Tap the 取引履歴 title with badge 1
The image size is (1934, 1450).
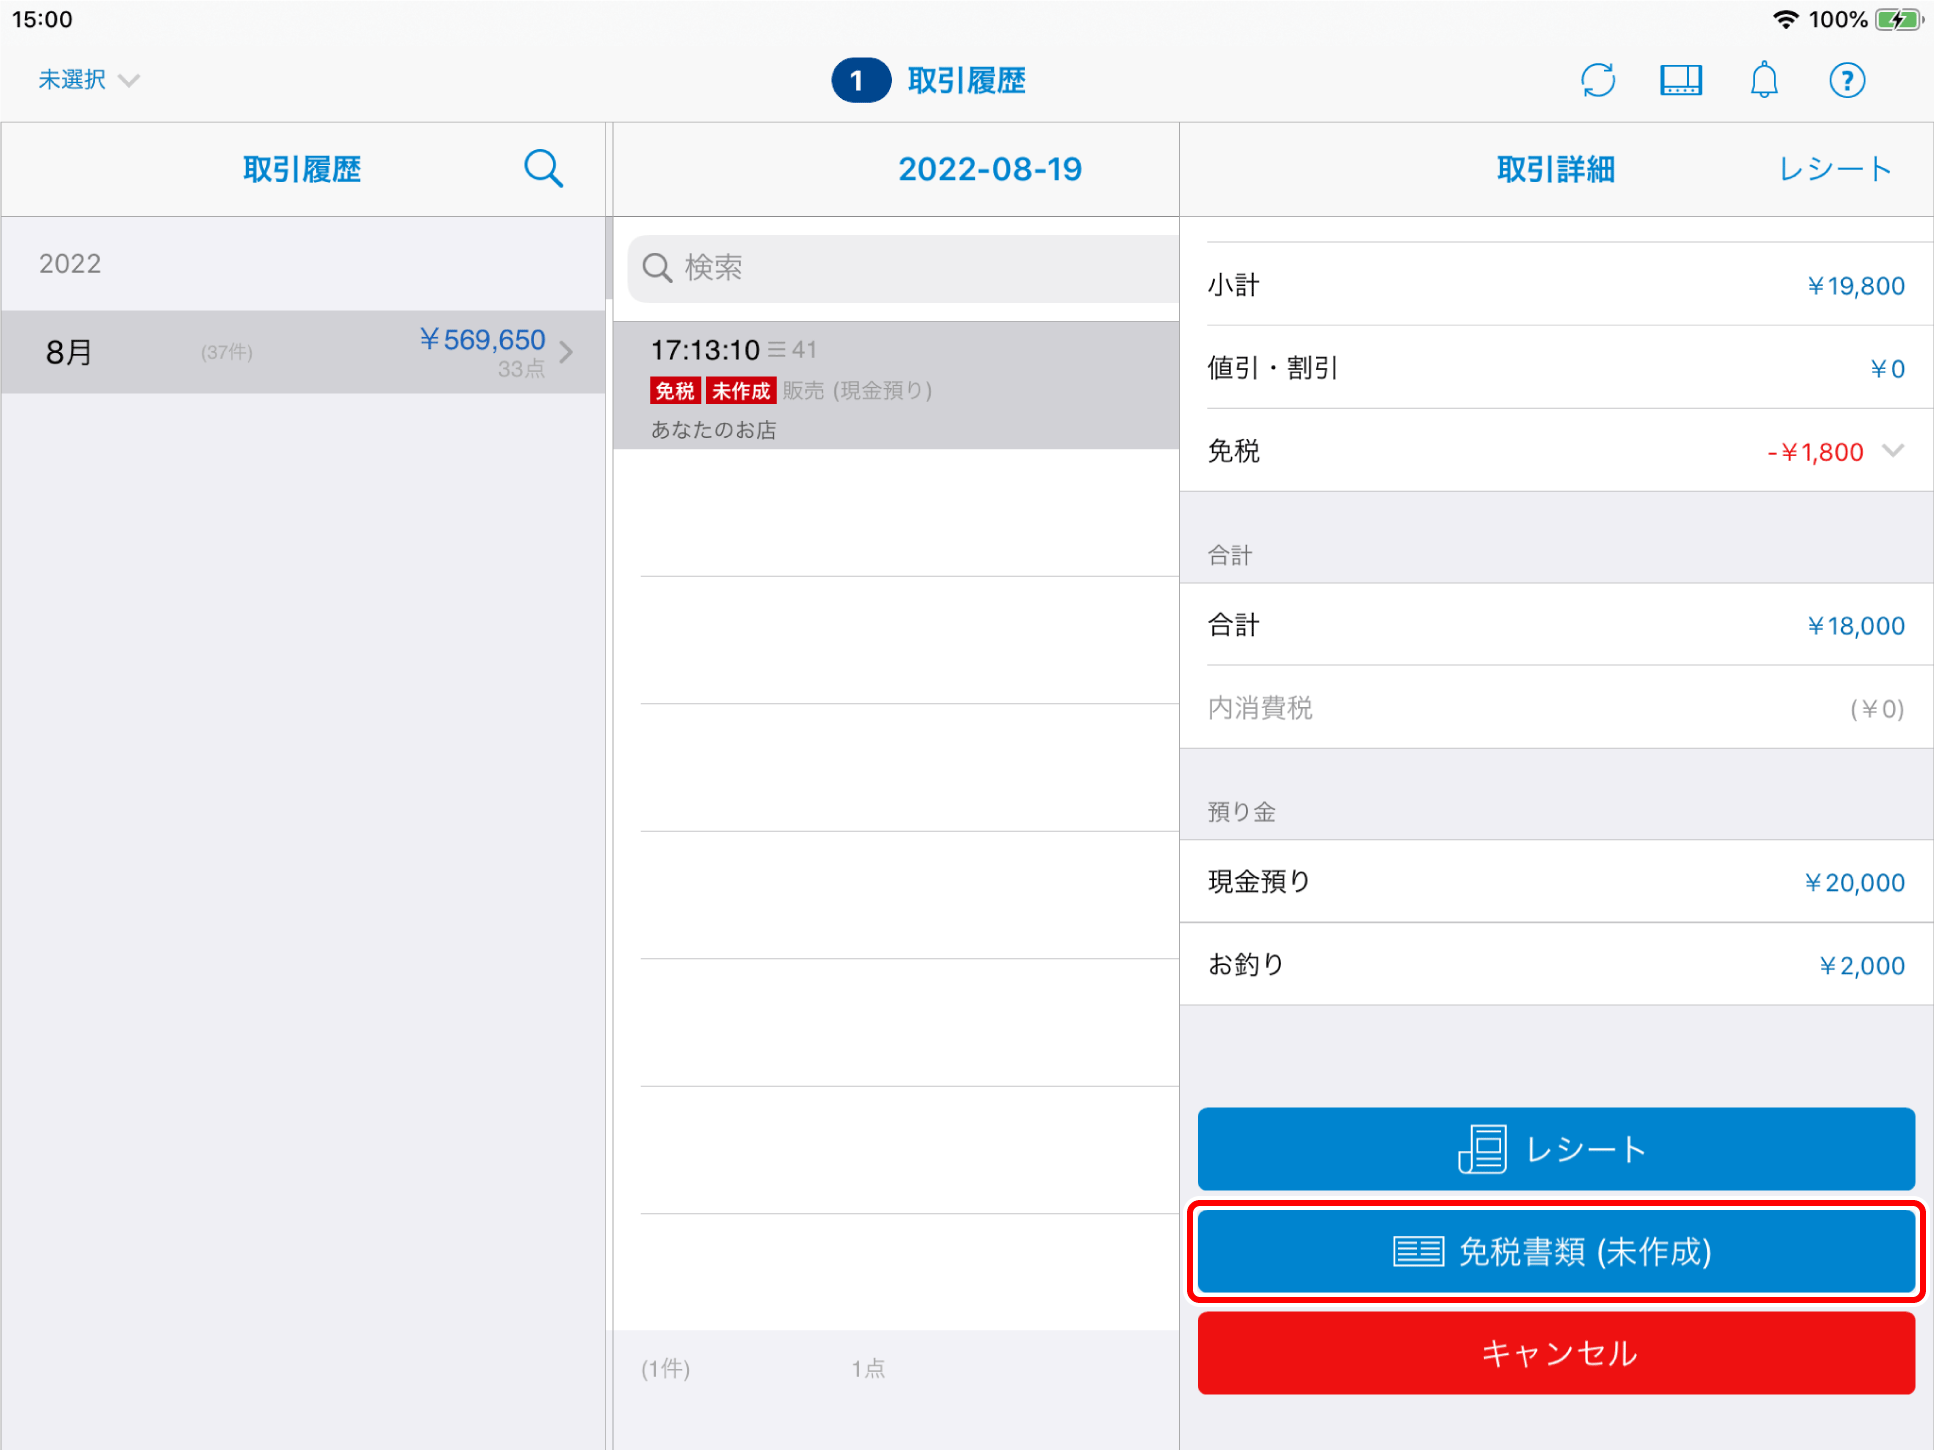pyautogui.click(x=929, y=80)
